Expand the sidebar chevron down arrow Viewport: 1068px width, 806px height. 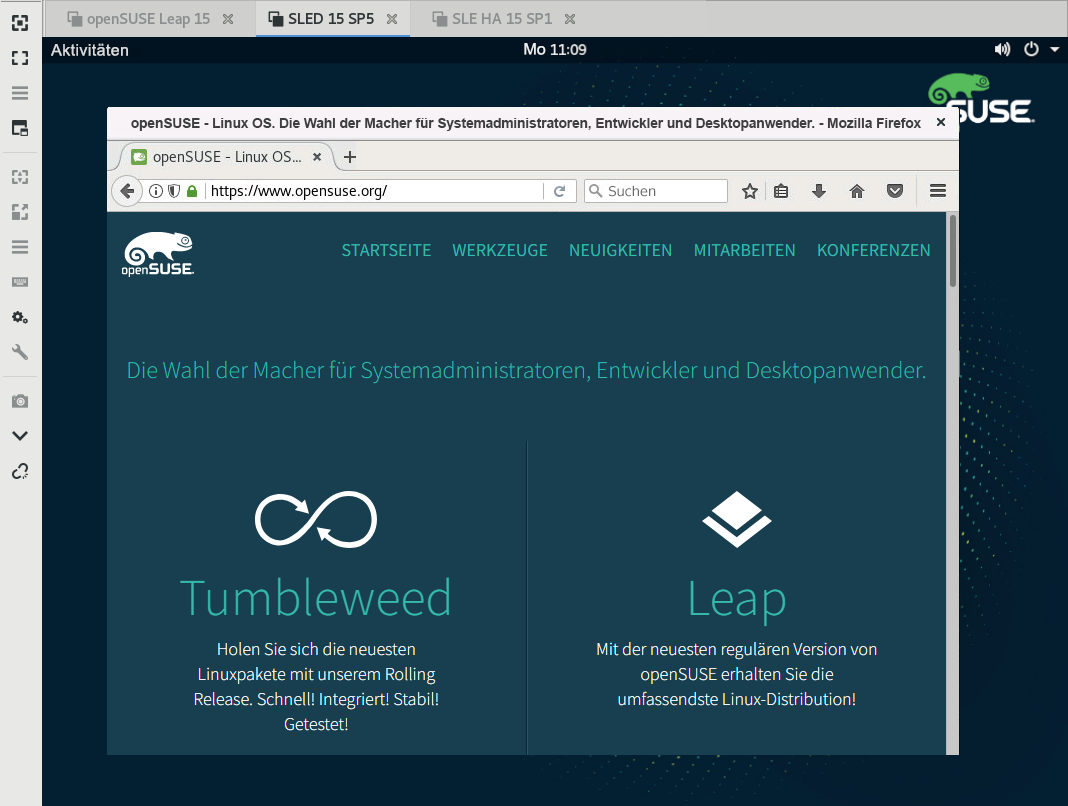pyautogui.click(x=20, y=436)
